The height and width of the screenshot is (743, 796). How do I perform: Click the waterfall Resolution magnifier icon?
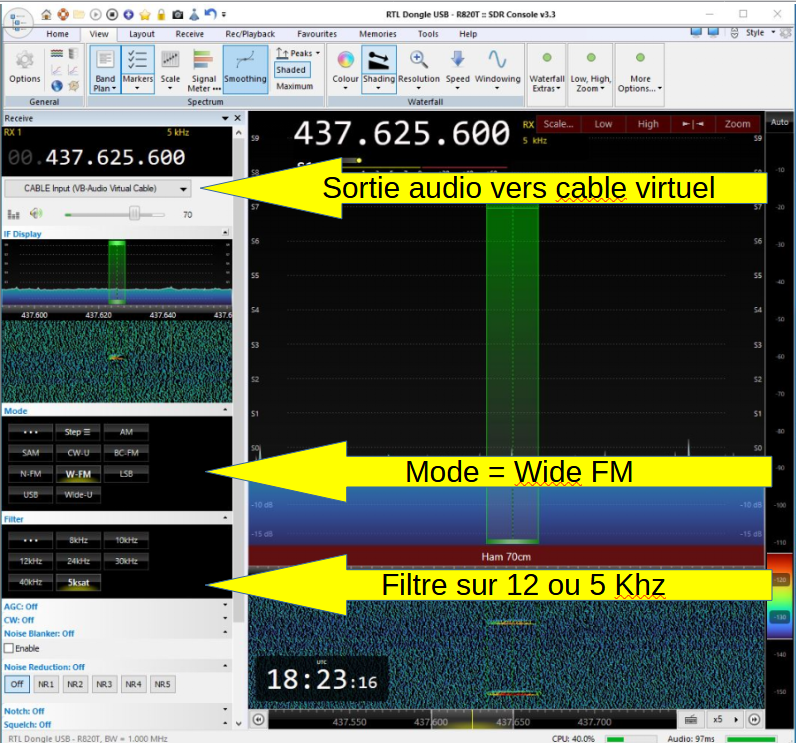419,59
